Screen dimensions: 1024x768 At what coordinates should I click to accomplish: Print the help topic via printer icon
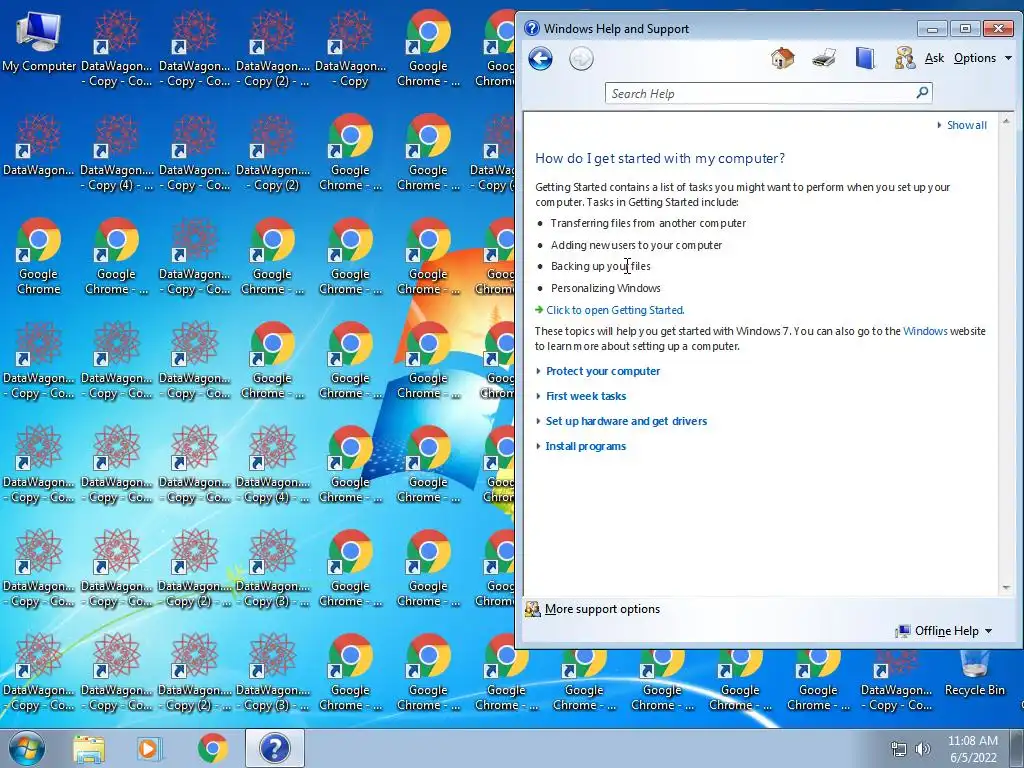[824, 58]
